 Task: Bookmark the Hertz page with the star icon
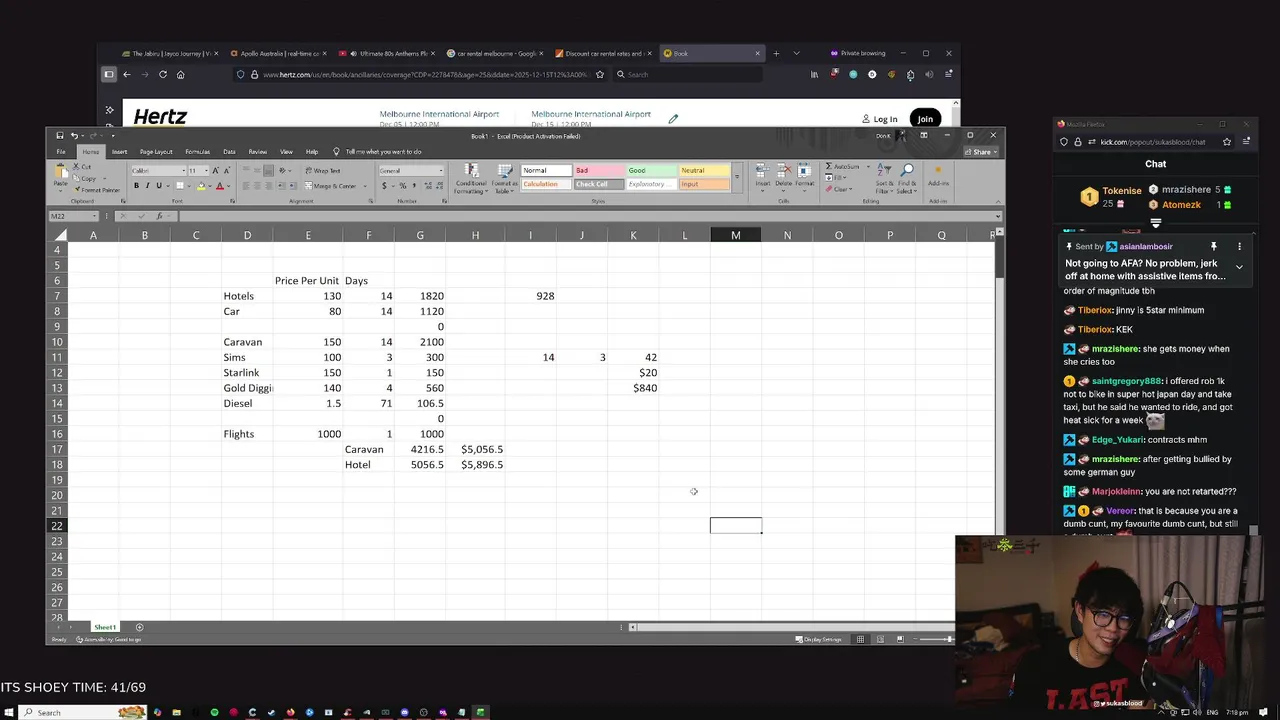point(600,74)
